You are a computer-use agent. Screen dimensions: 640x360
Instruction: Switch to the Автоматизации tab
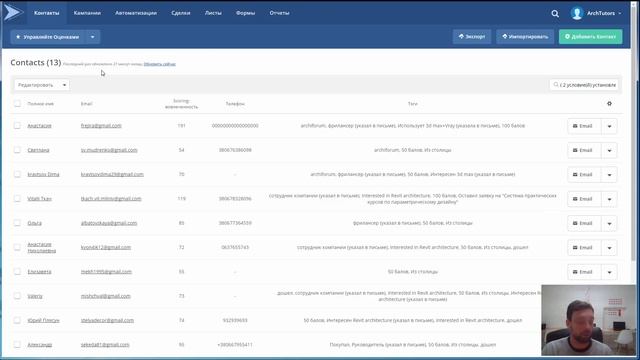click(136, 13)
